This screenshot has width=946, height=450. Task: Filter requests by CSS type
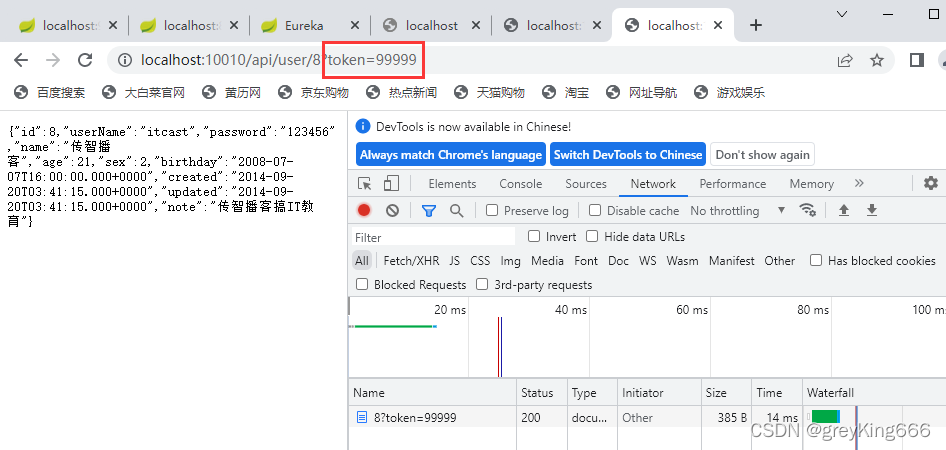tap(480, 261)
